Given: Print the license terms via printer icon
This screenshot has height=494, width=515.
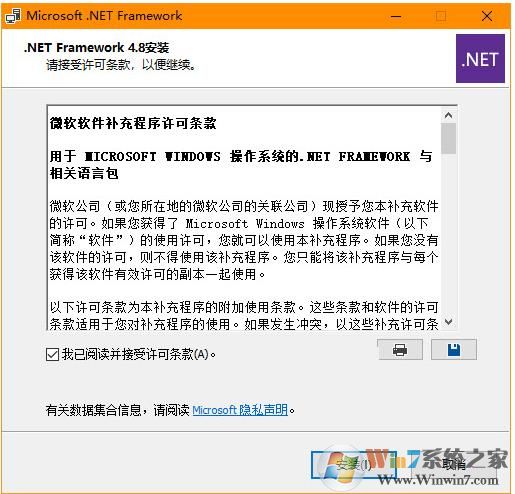Looking at the screenshot, I should coord(400,350).
